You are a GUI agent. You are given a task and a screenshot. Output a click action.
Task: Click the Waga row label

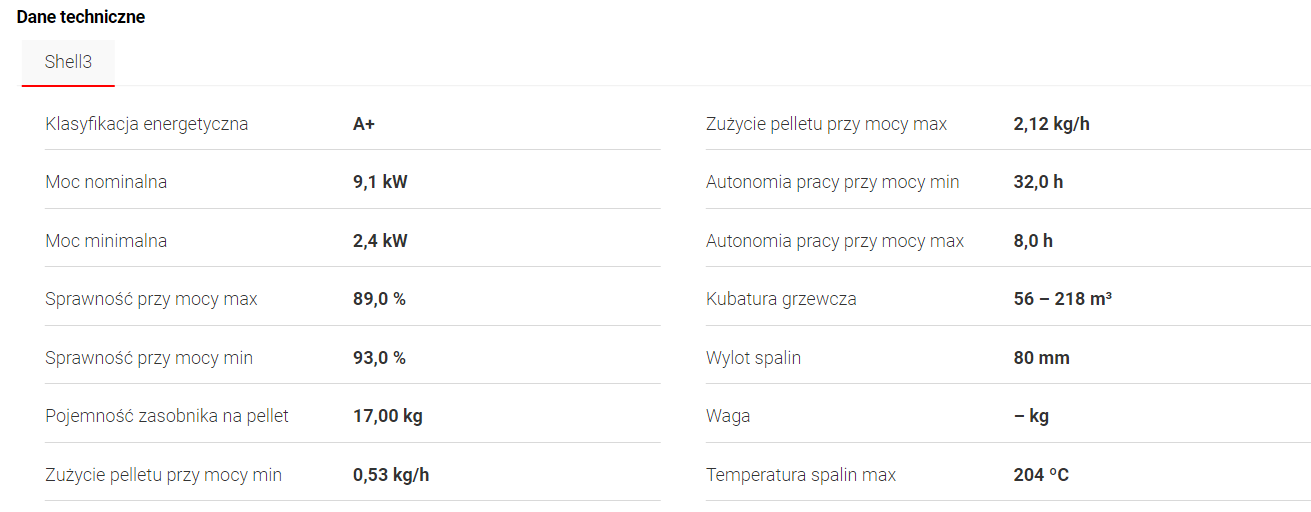pos(728,416)
